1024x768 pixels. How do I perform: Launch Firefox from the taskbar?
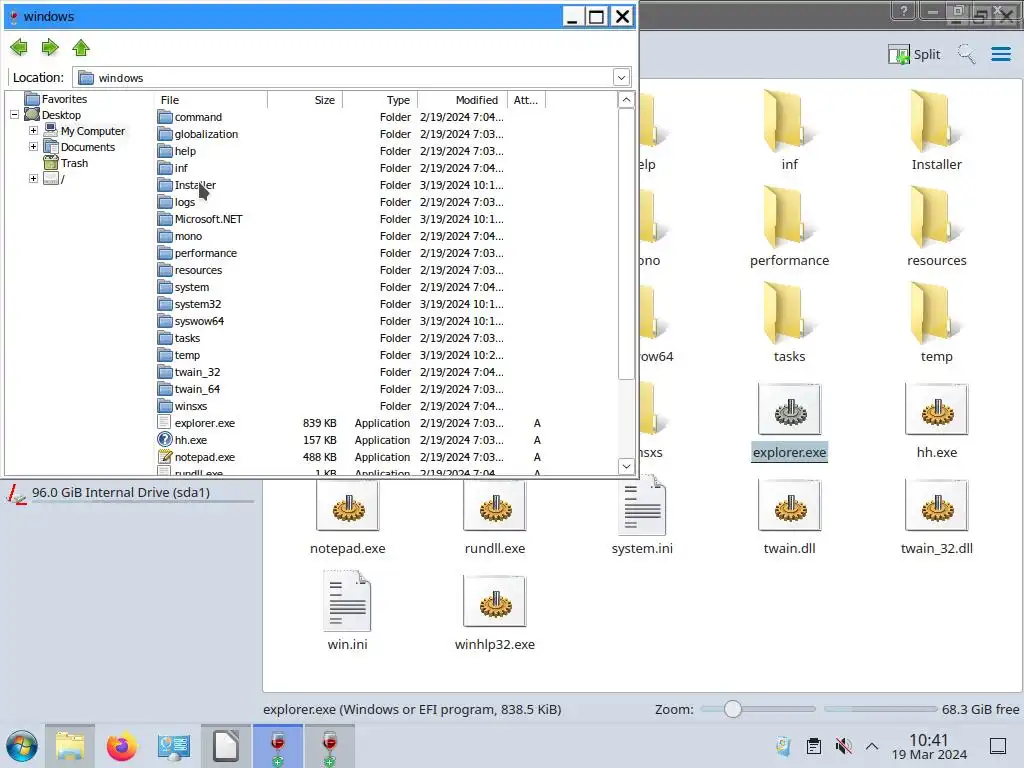coord(122,746)
